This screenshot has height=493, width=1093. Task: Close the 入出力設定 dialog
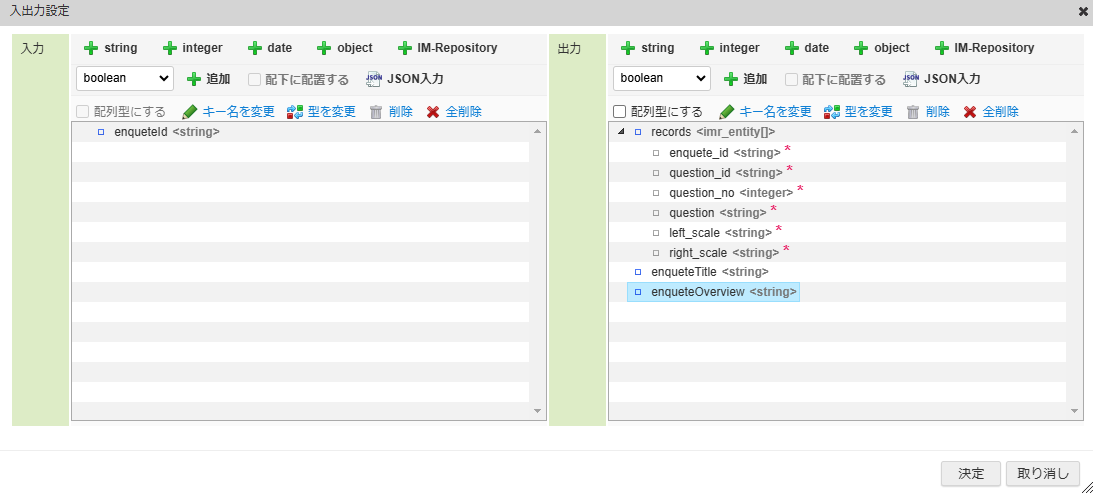[1082, 11]
